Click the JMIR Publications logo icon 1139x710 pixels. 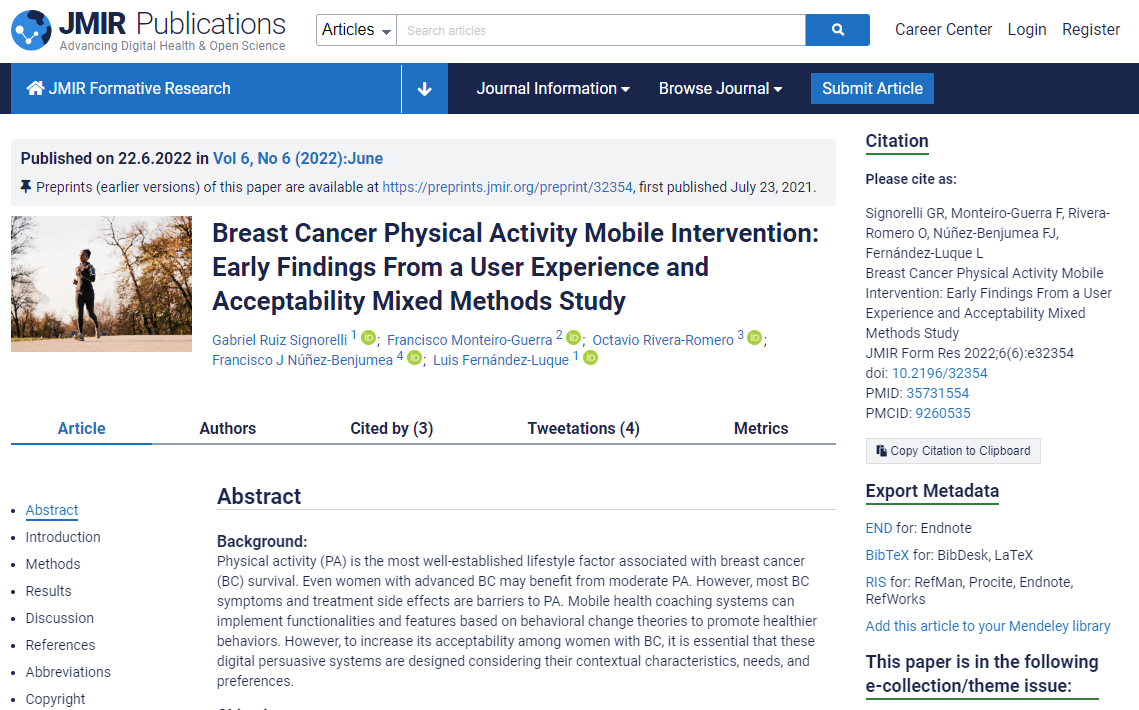(31, 31)
